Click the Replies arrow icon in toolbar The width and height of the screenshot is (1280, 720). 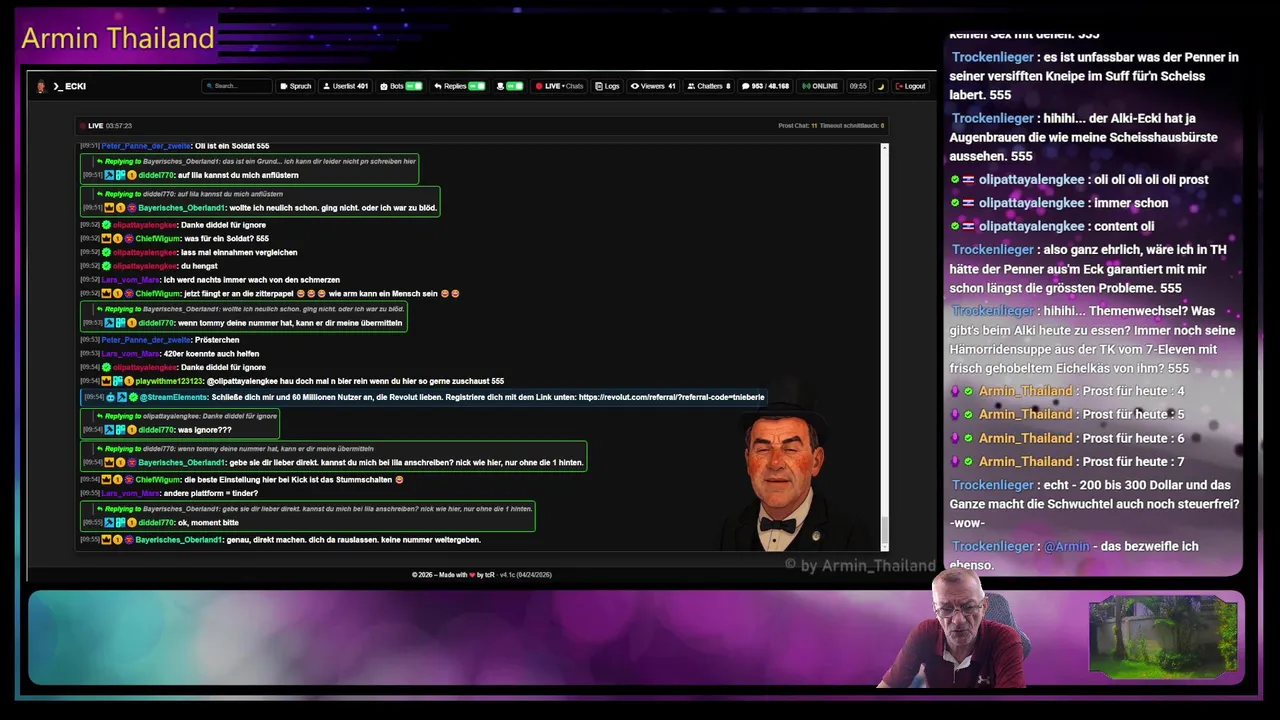point(438,86)
